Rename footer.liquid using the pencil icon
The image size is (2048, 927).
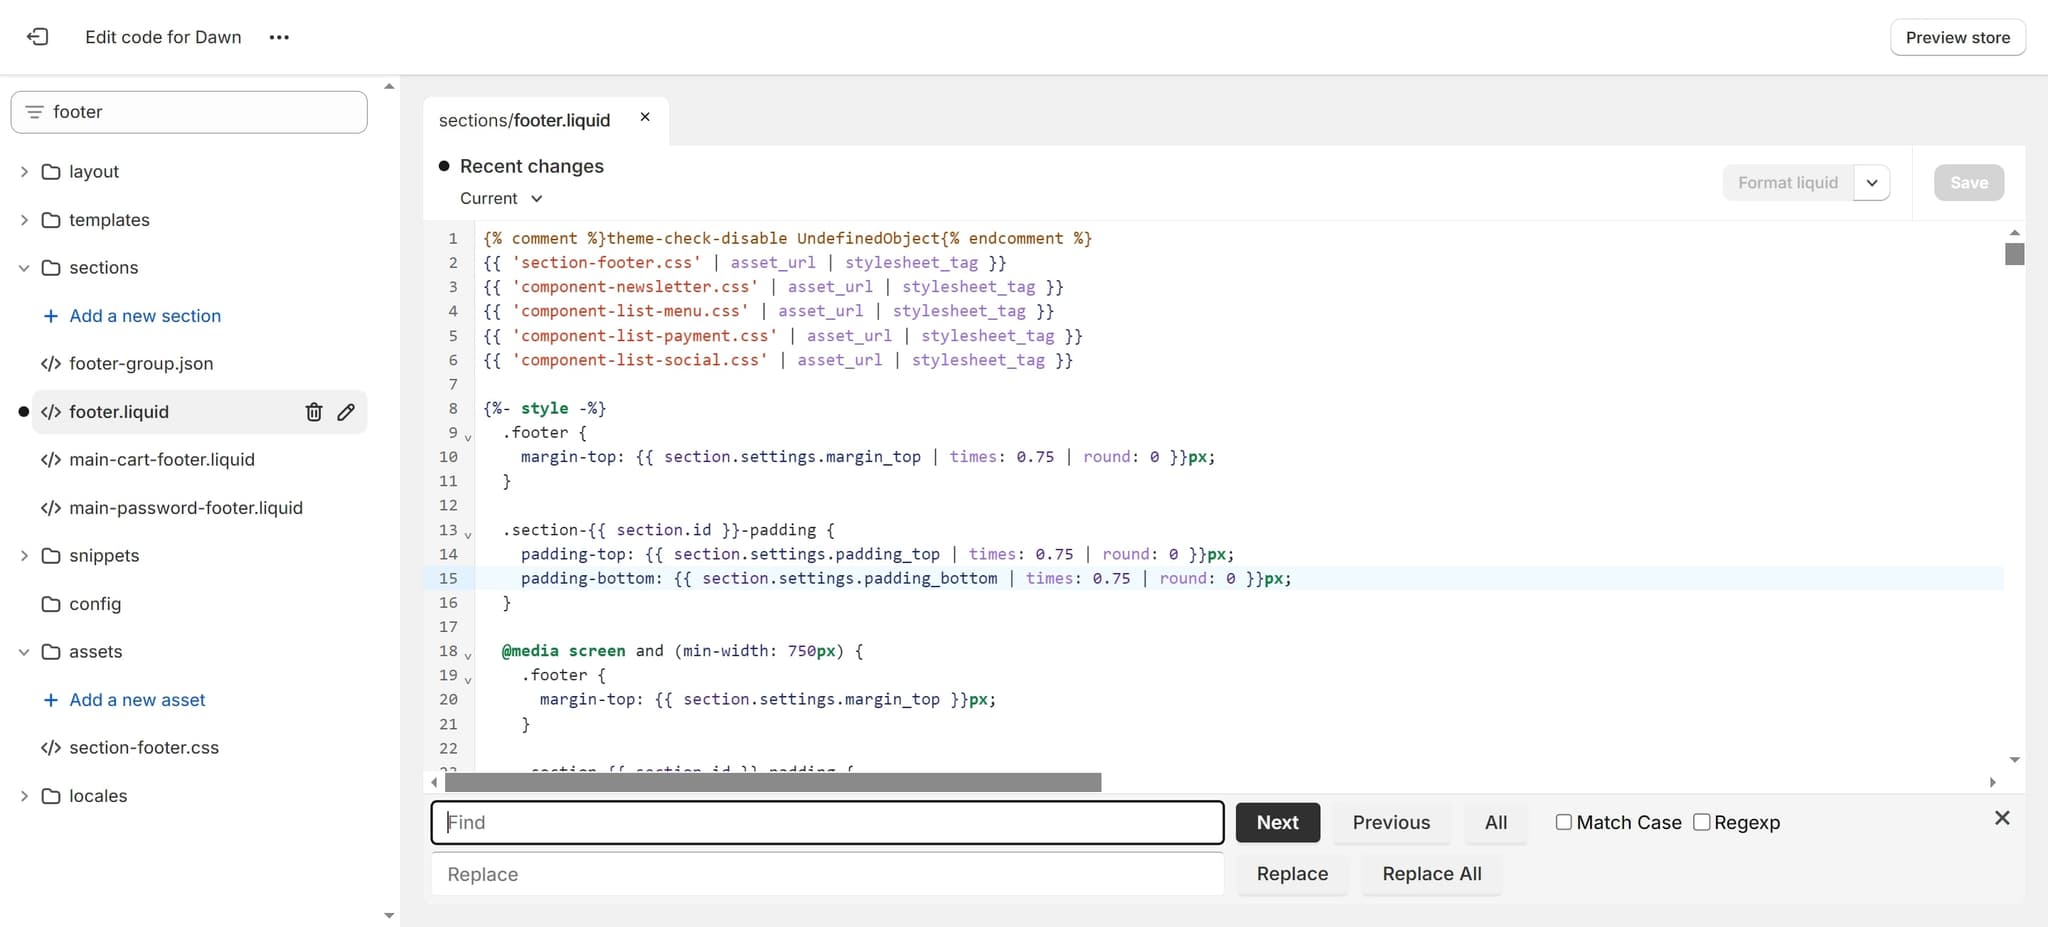point(346,411)
